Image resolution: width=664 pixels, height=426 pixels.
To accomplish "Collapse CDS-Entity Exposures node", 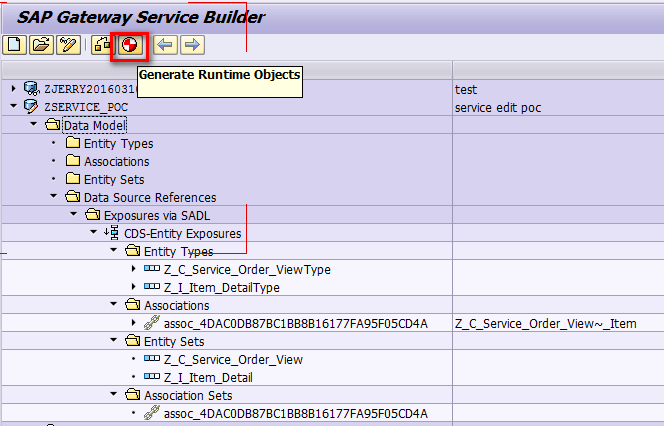I will [94, 232].
